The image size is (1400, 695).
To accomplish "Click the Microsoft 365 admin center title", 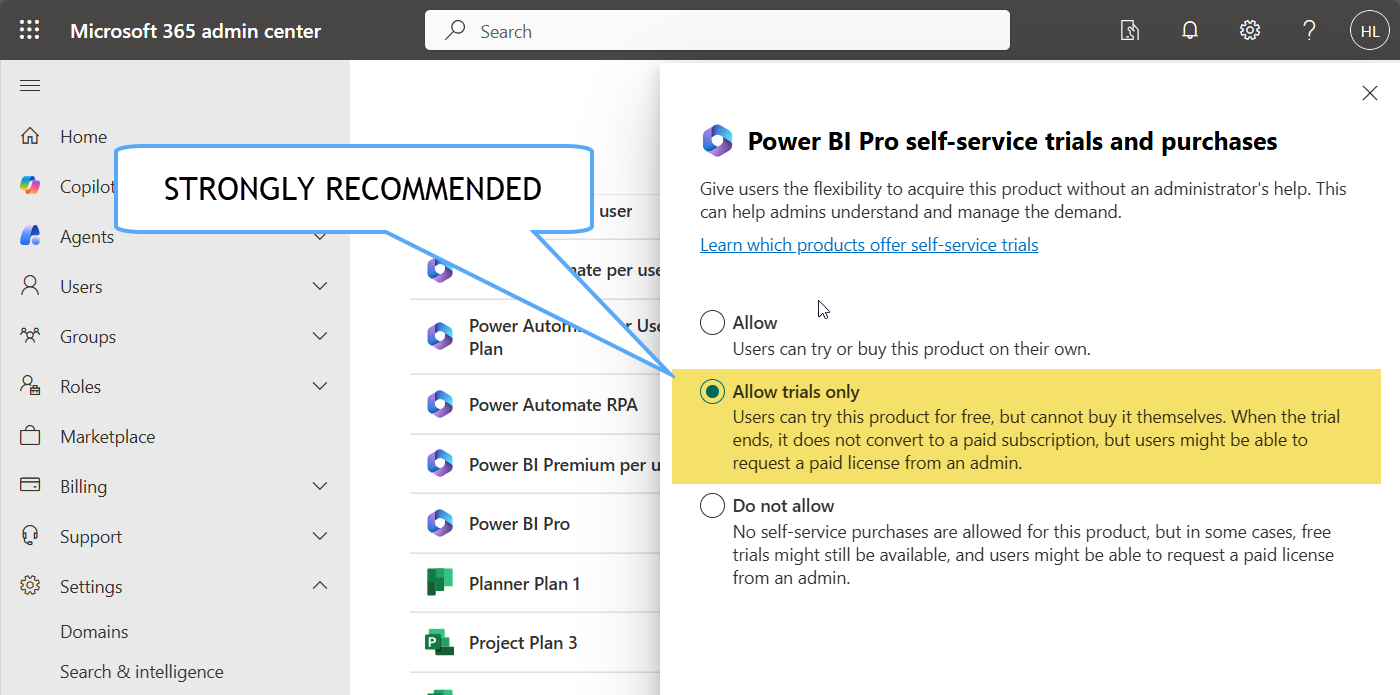I will point(196,31).
